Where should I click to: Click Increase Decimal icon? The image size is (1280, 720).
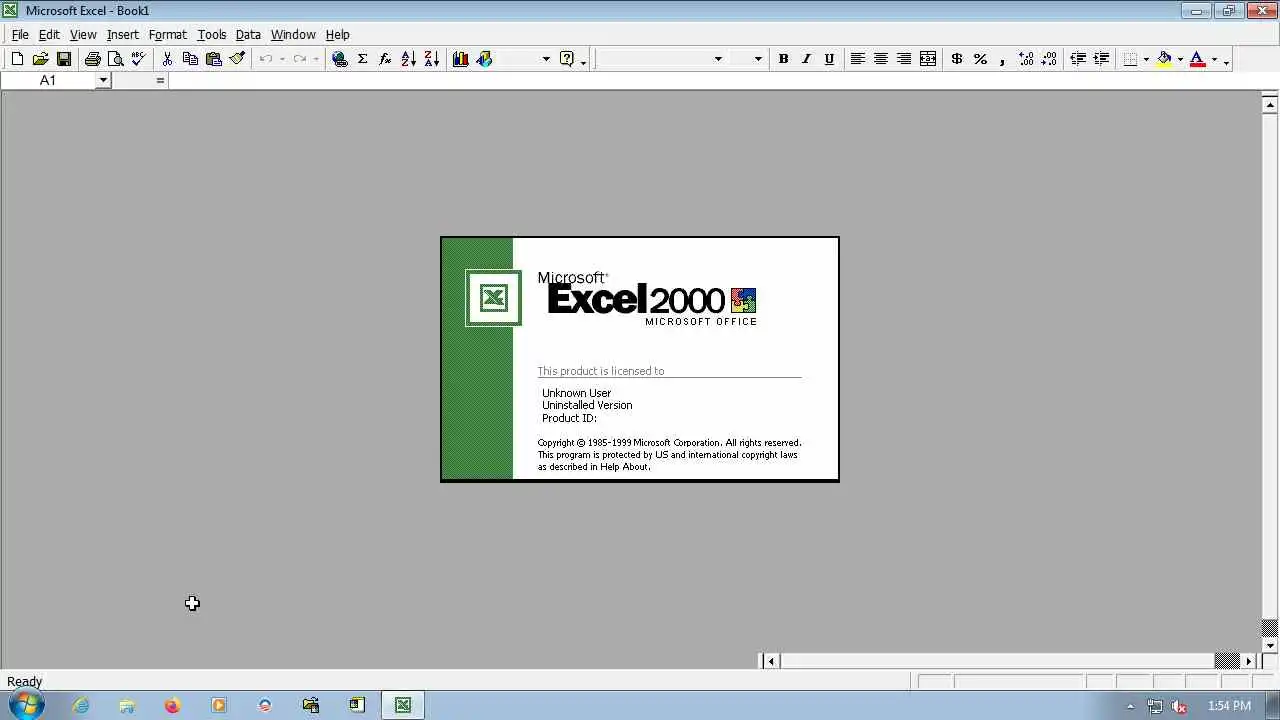point(1026,59)
